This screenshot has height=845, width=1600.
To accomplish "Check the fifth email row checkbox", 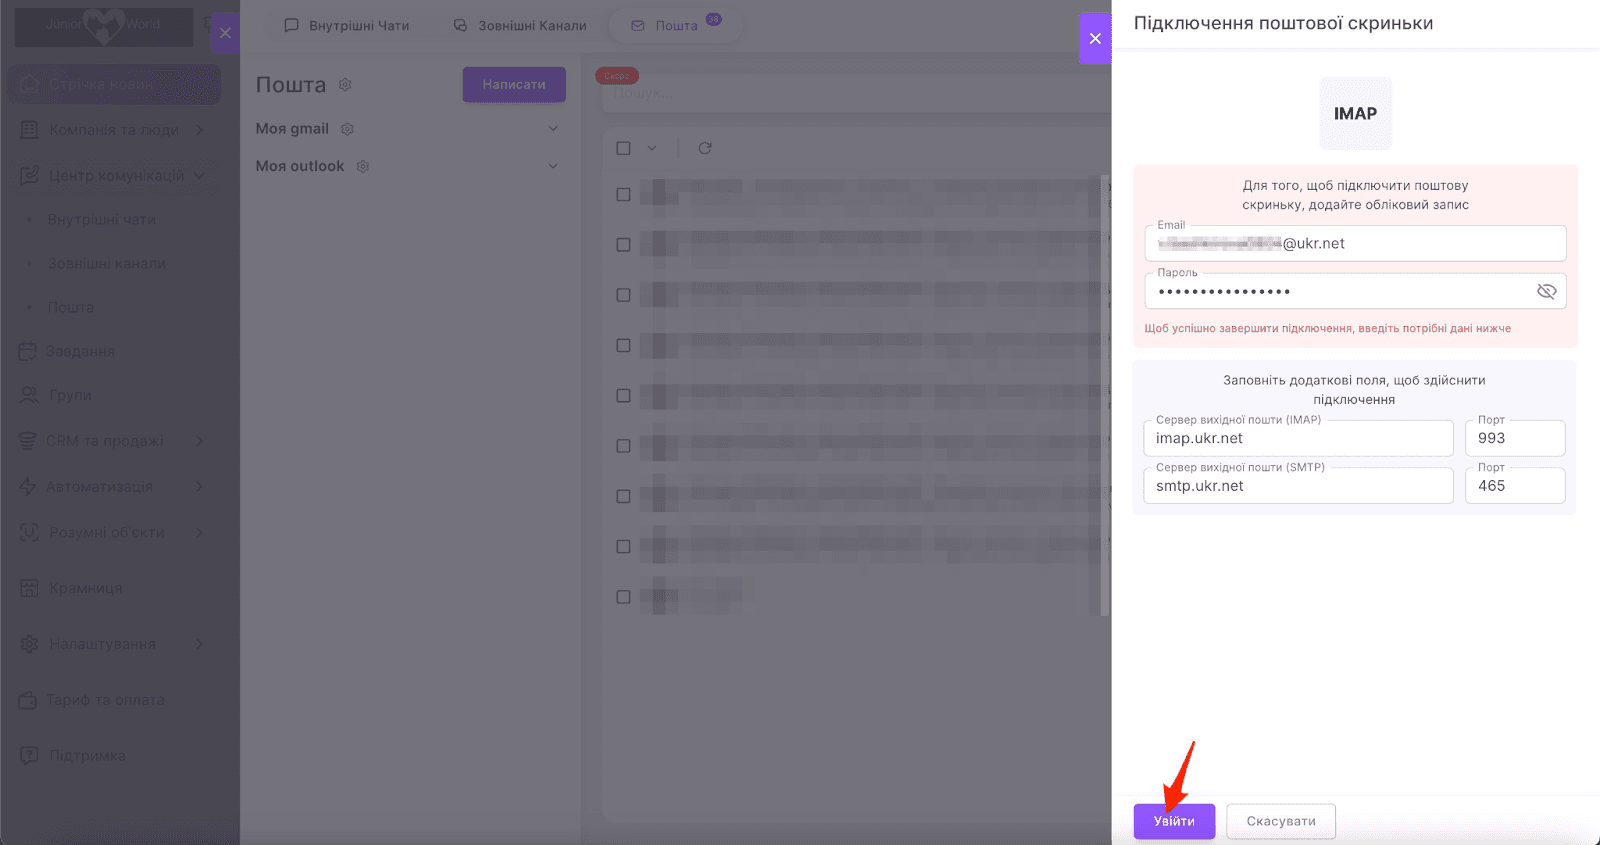I will point(623,396).
